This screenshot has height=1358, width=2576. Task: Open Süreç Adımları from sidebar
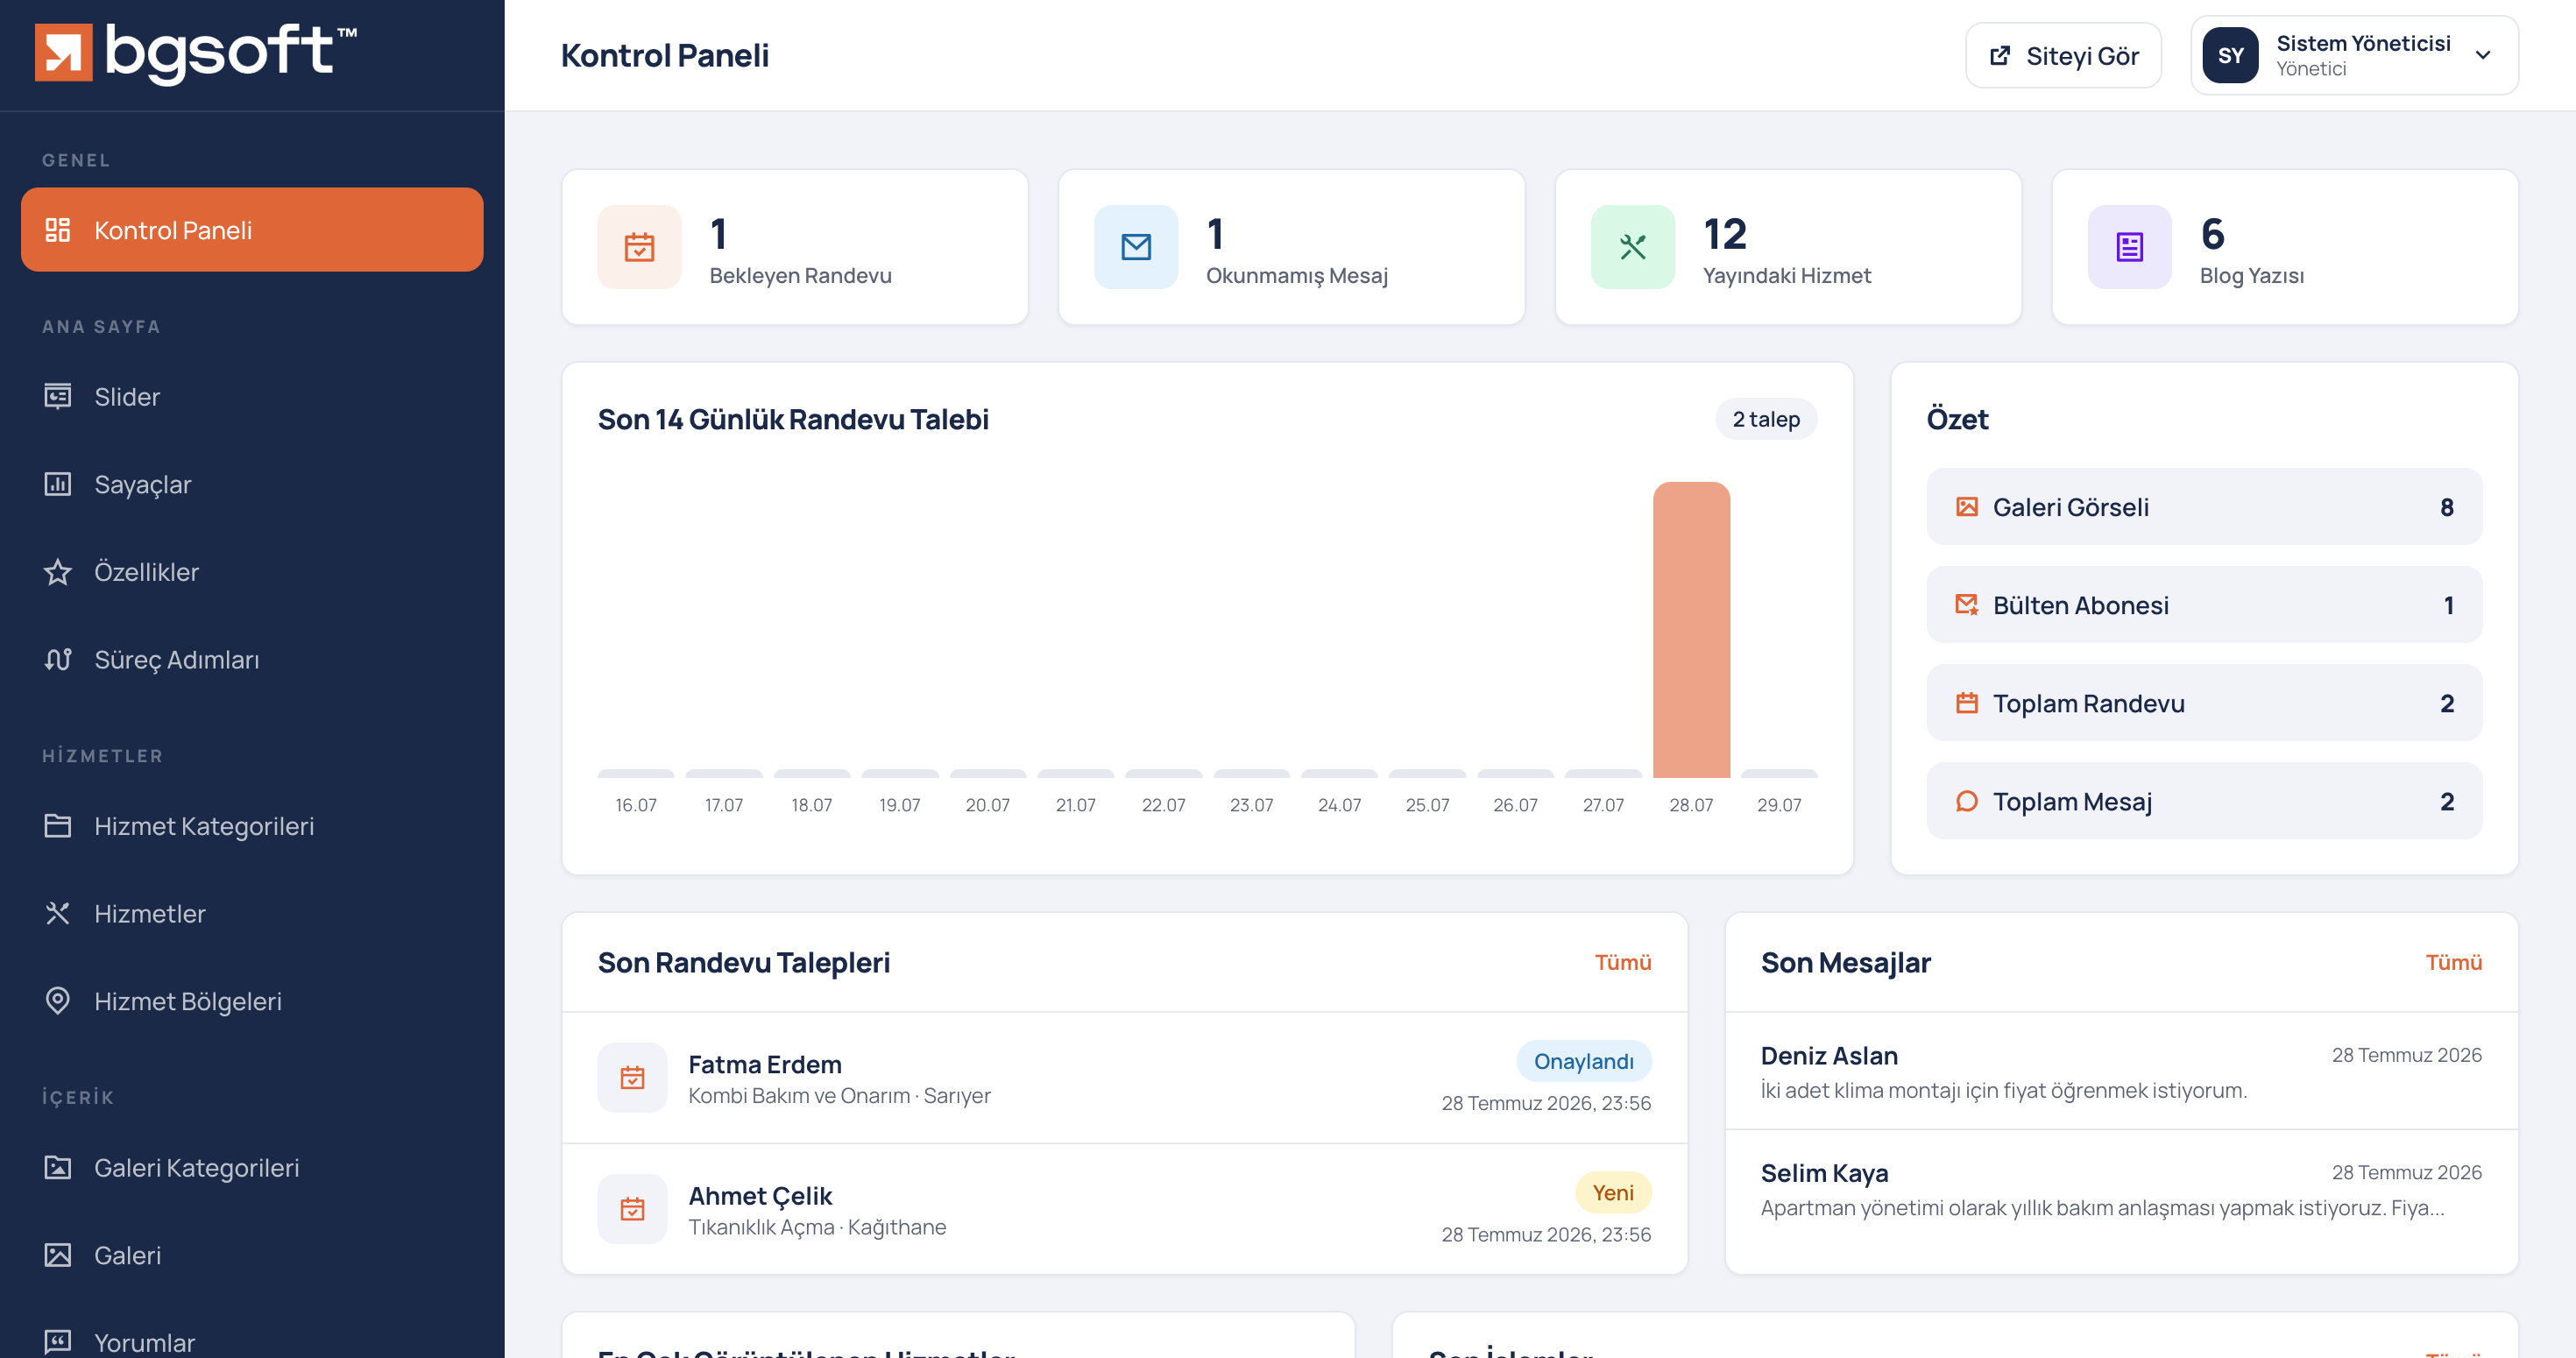point(252,660)
